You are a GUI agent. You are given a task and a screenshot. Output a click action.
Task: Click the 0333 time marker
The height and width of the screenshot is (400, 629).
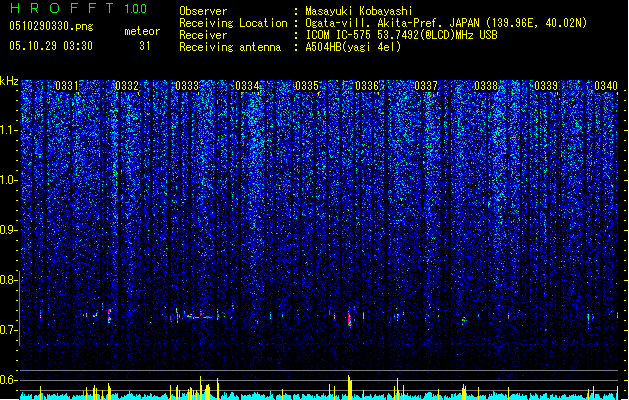click(187, 86)
